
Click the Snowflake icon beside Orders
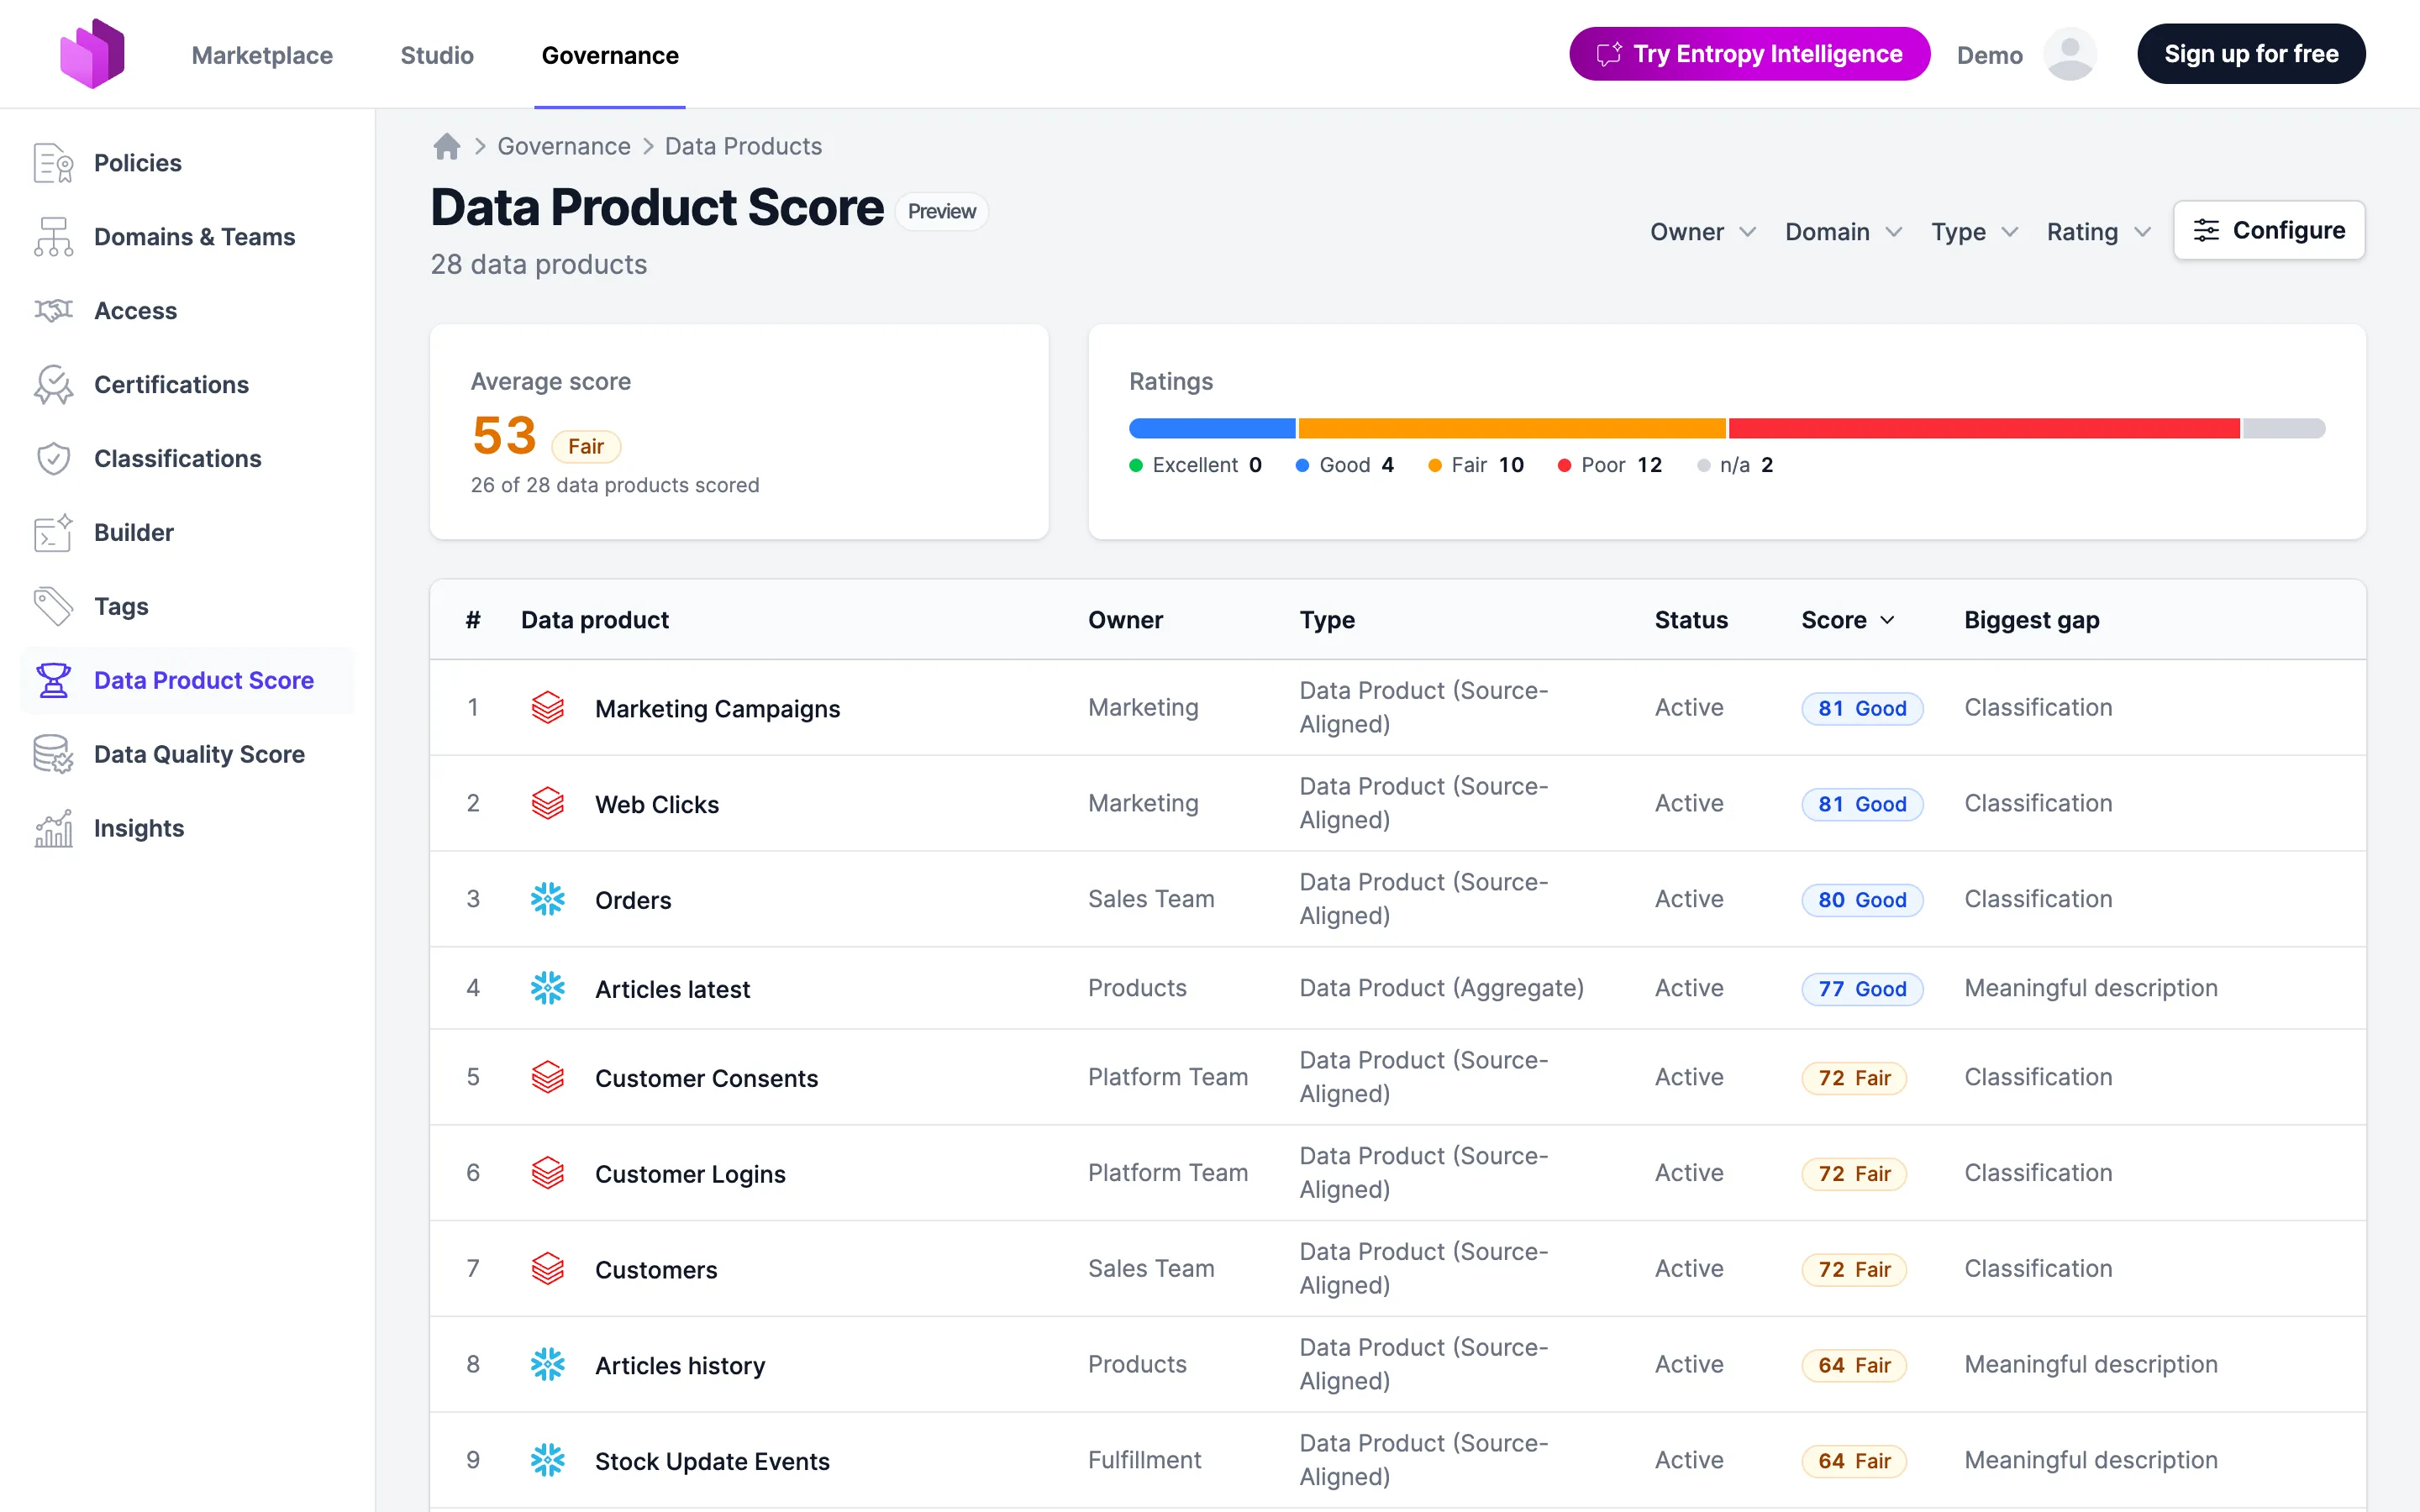pos(548,900)
